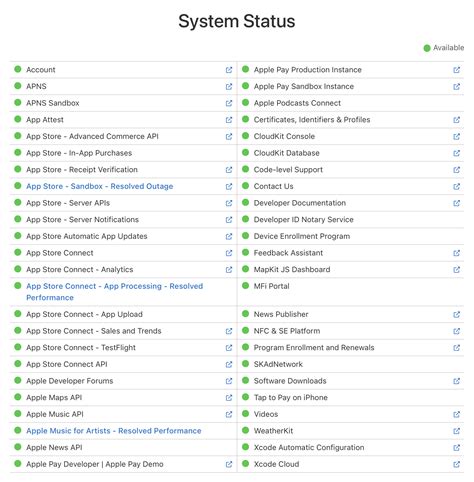Open link icon for Apple Pay Developer row

229,464
